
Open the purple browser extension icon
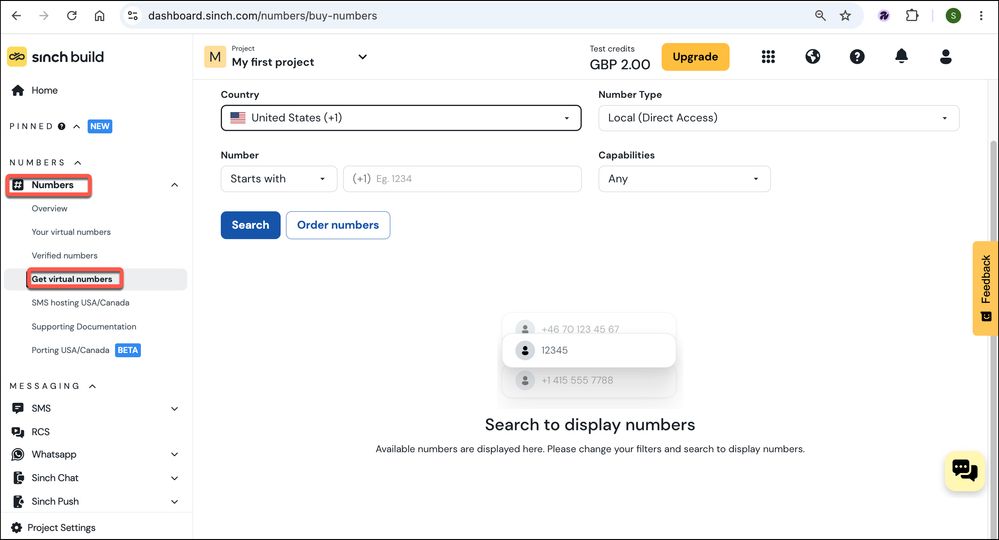point(884,15)
